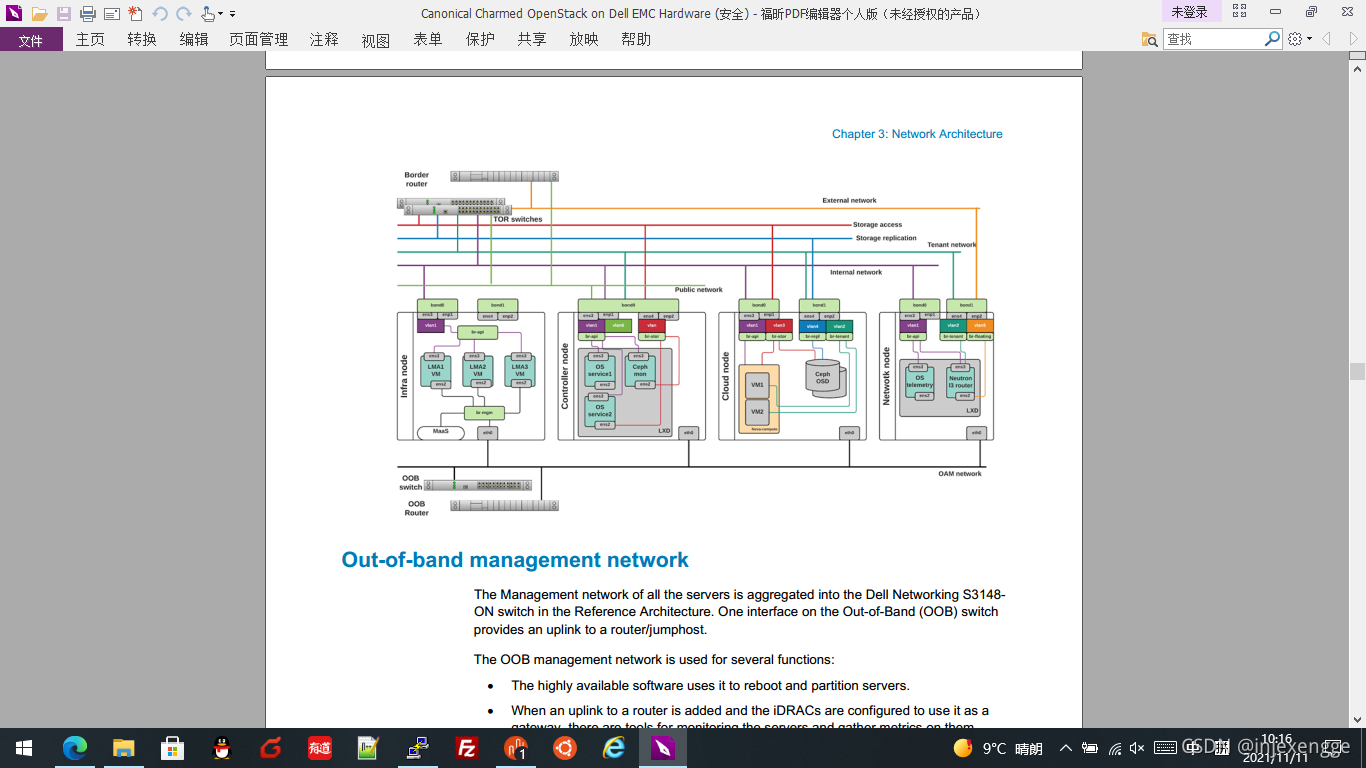
Task: Open the 注释 tab
Action: pyautogui.click(x=324, y=40)
